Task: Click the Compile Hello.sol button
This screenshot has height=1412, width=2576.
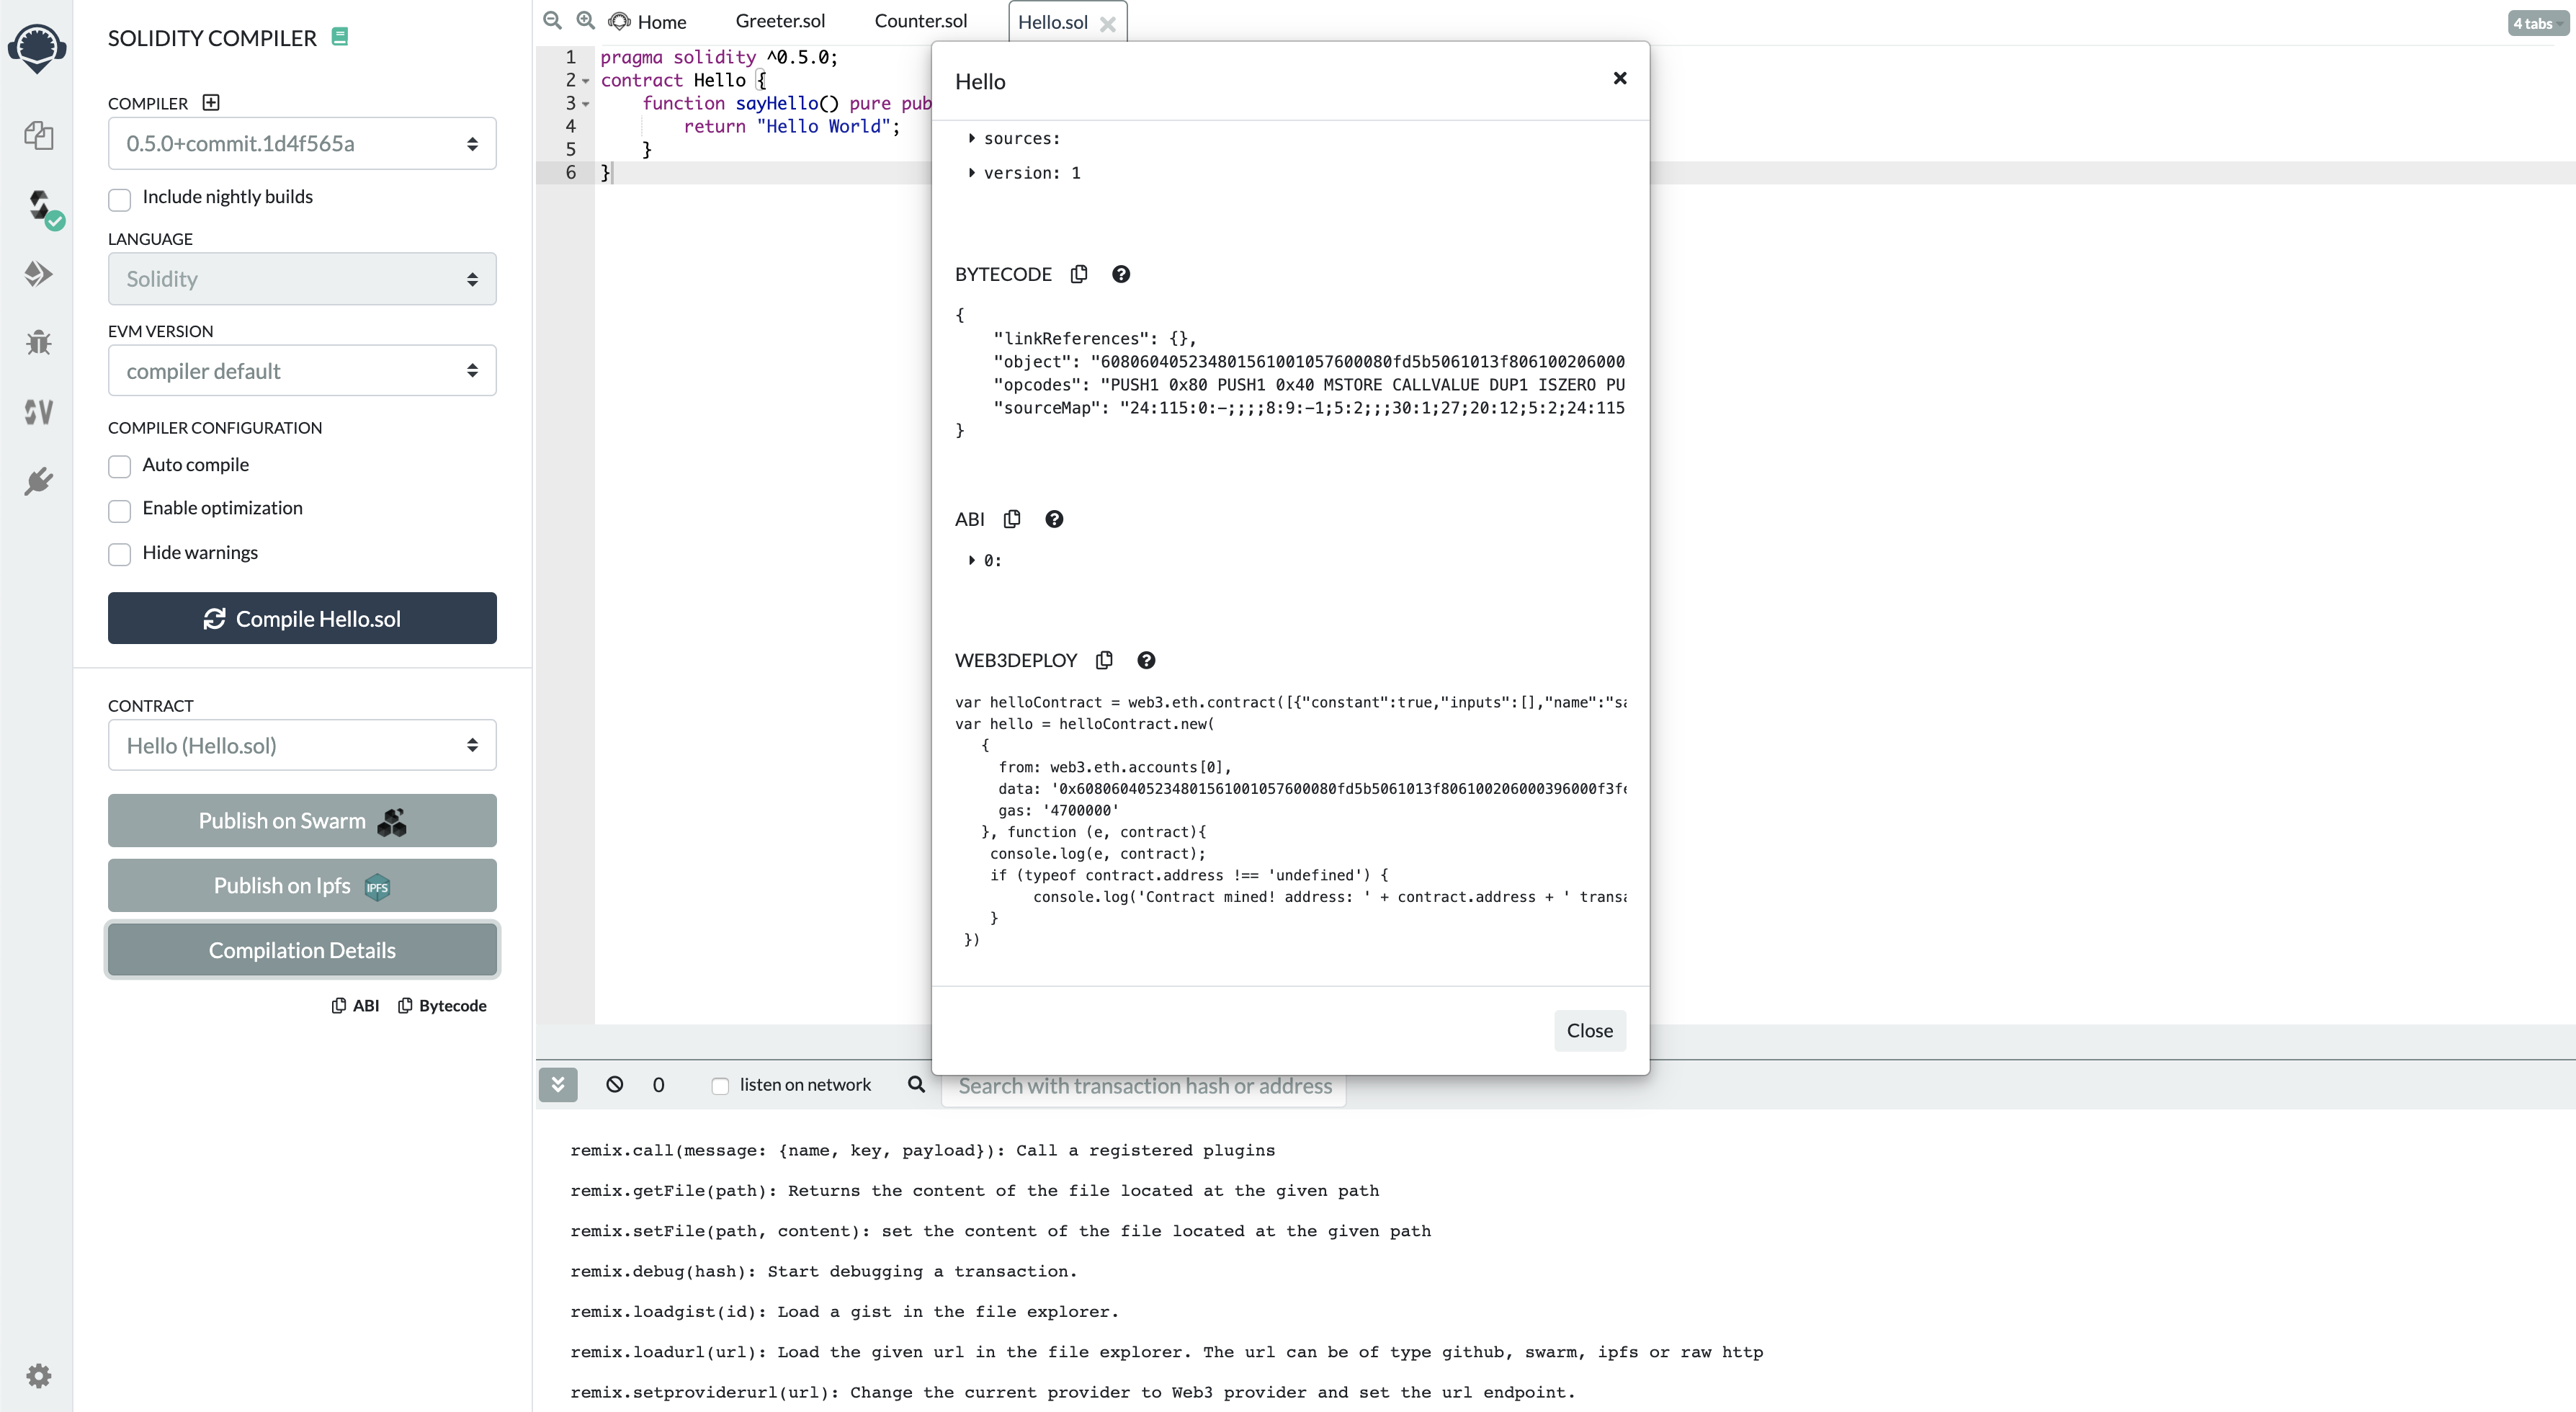Action: coord(302,619)
